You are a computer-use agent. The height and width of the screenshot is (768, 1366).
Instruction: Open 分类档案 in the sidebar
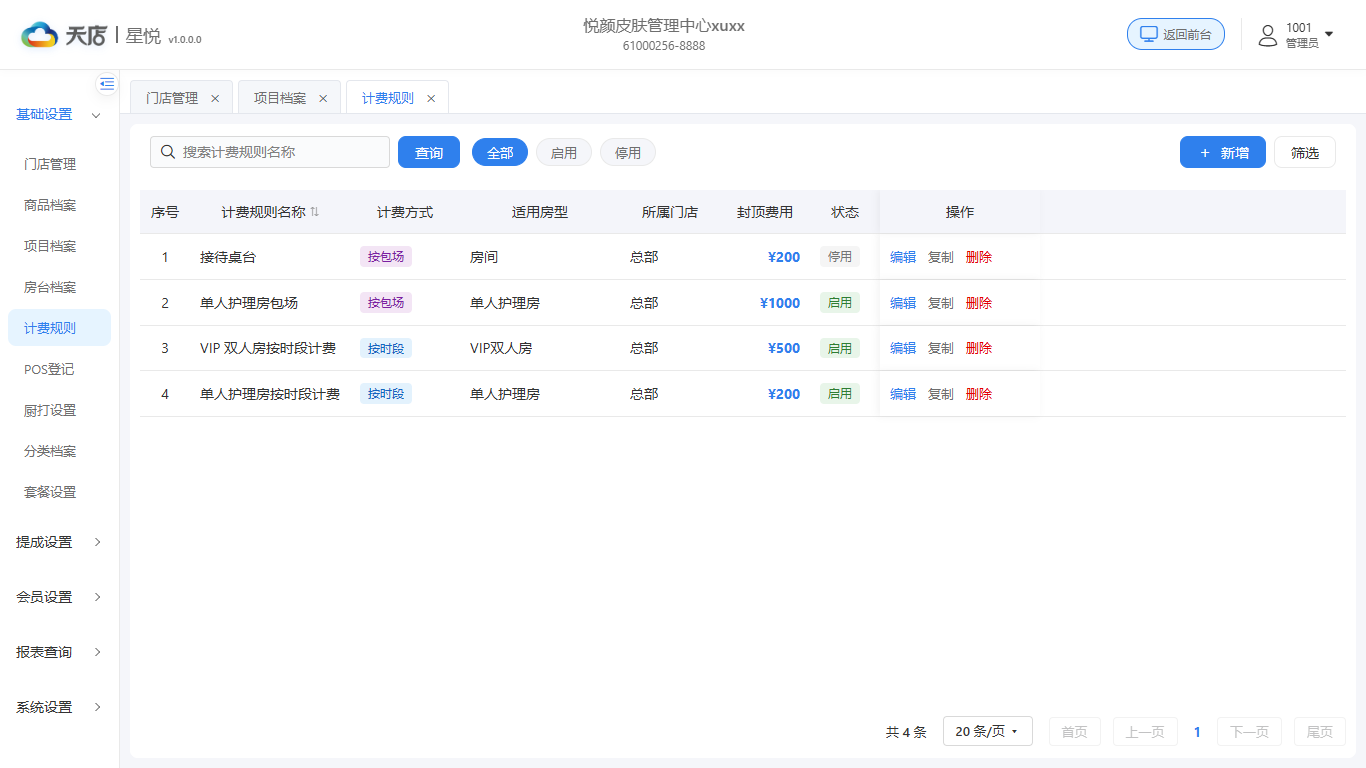click(x=59, y=451)
